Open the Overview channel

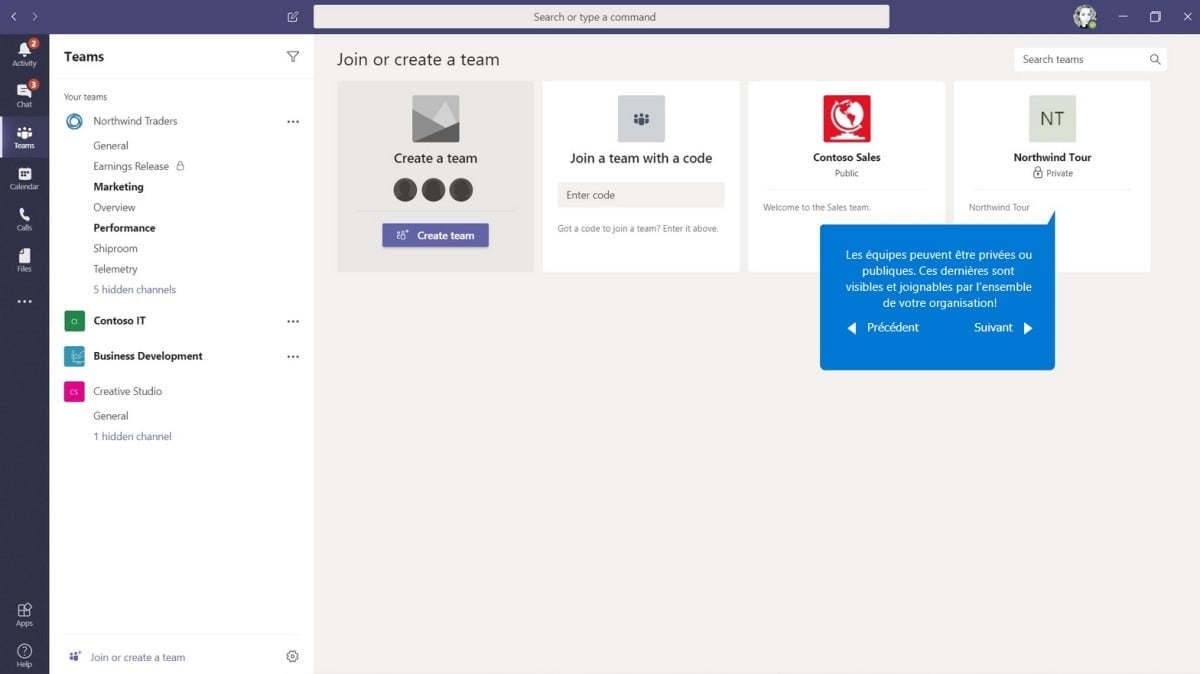pos(114,207)
